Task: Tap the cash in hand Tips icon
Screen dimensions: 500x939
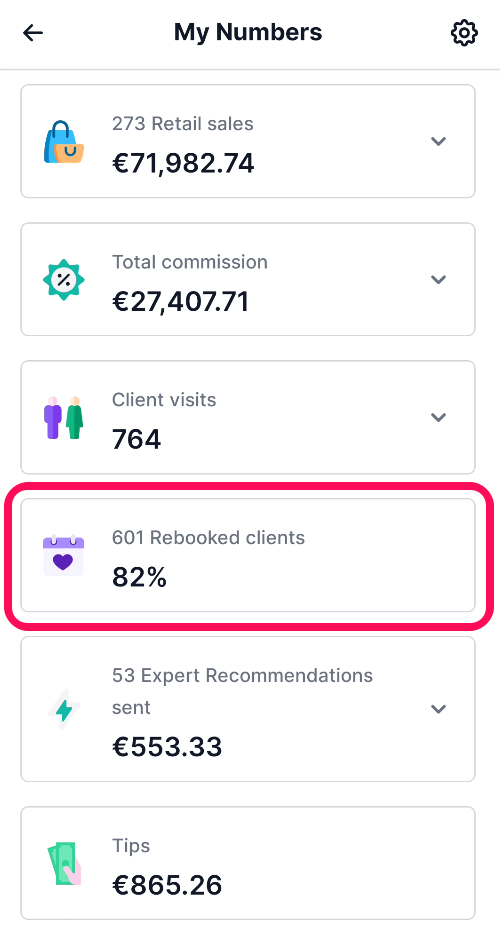Action: pyautogui.click(x=63, y=864)
